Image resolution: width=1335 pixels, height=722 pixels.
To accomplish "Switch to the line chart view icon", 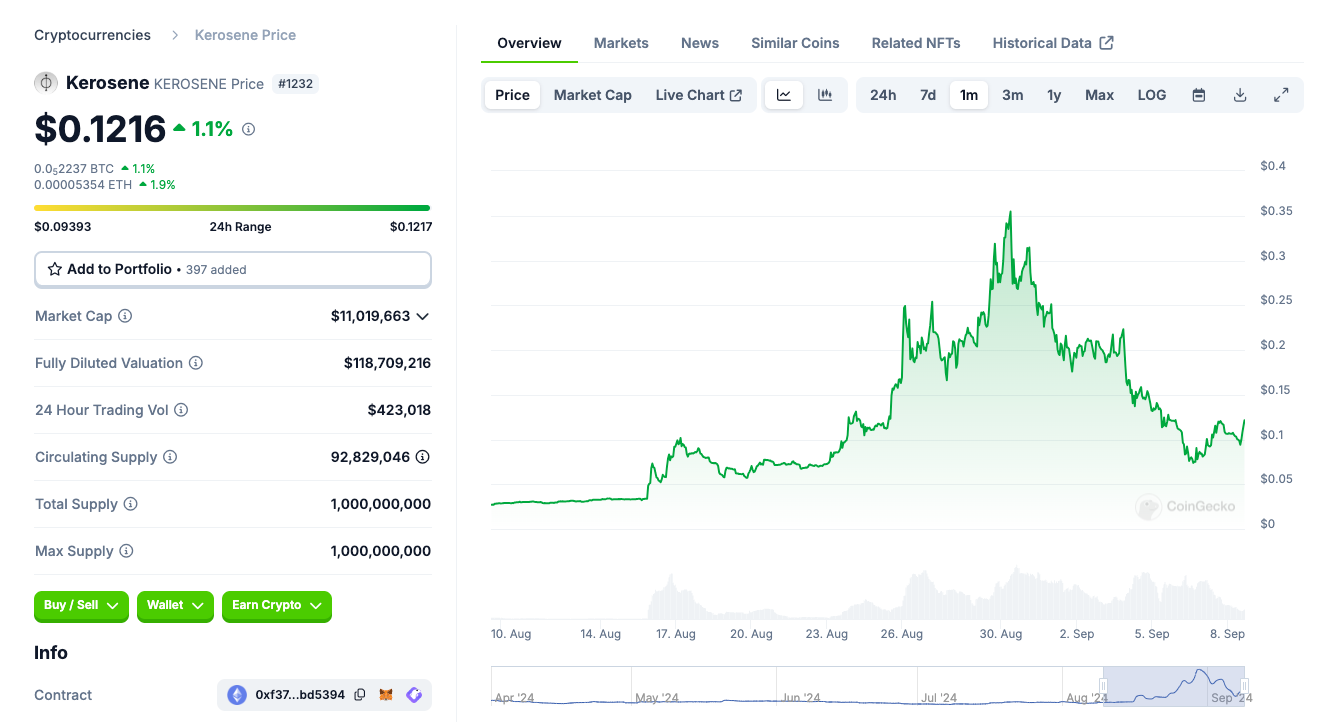I will [x=784, y=95].
